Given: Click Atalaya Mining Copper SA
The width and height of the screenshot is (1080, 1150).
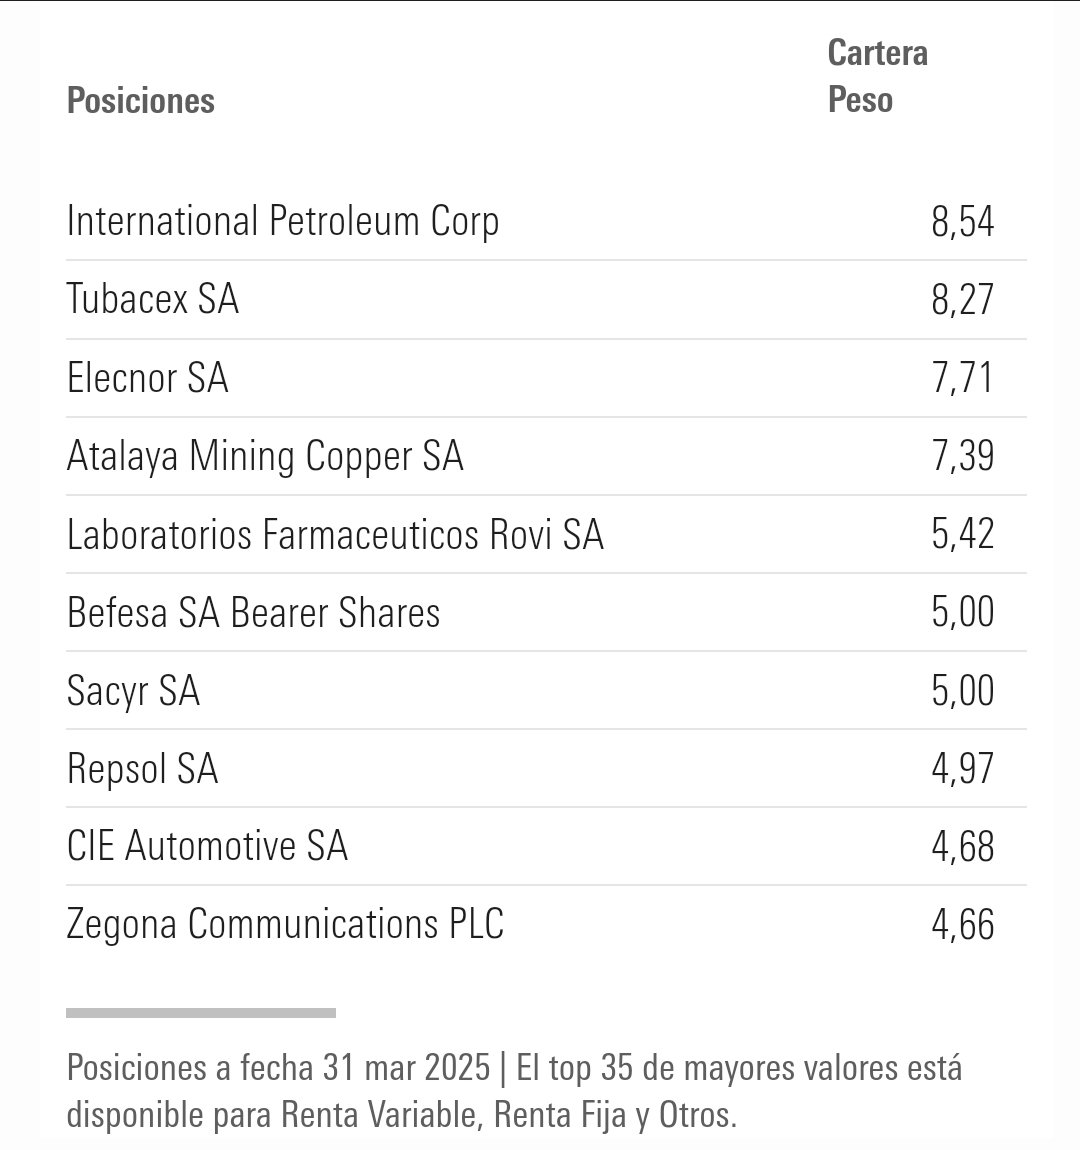Looking at the screenshot, I should click(265, 456).
